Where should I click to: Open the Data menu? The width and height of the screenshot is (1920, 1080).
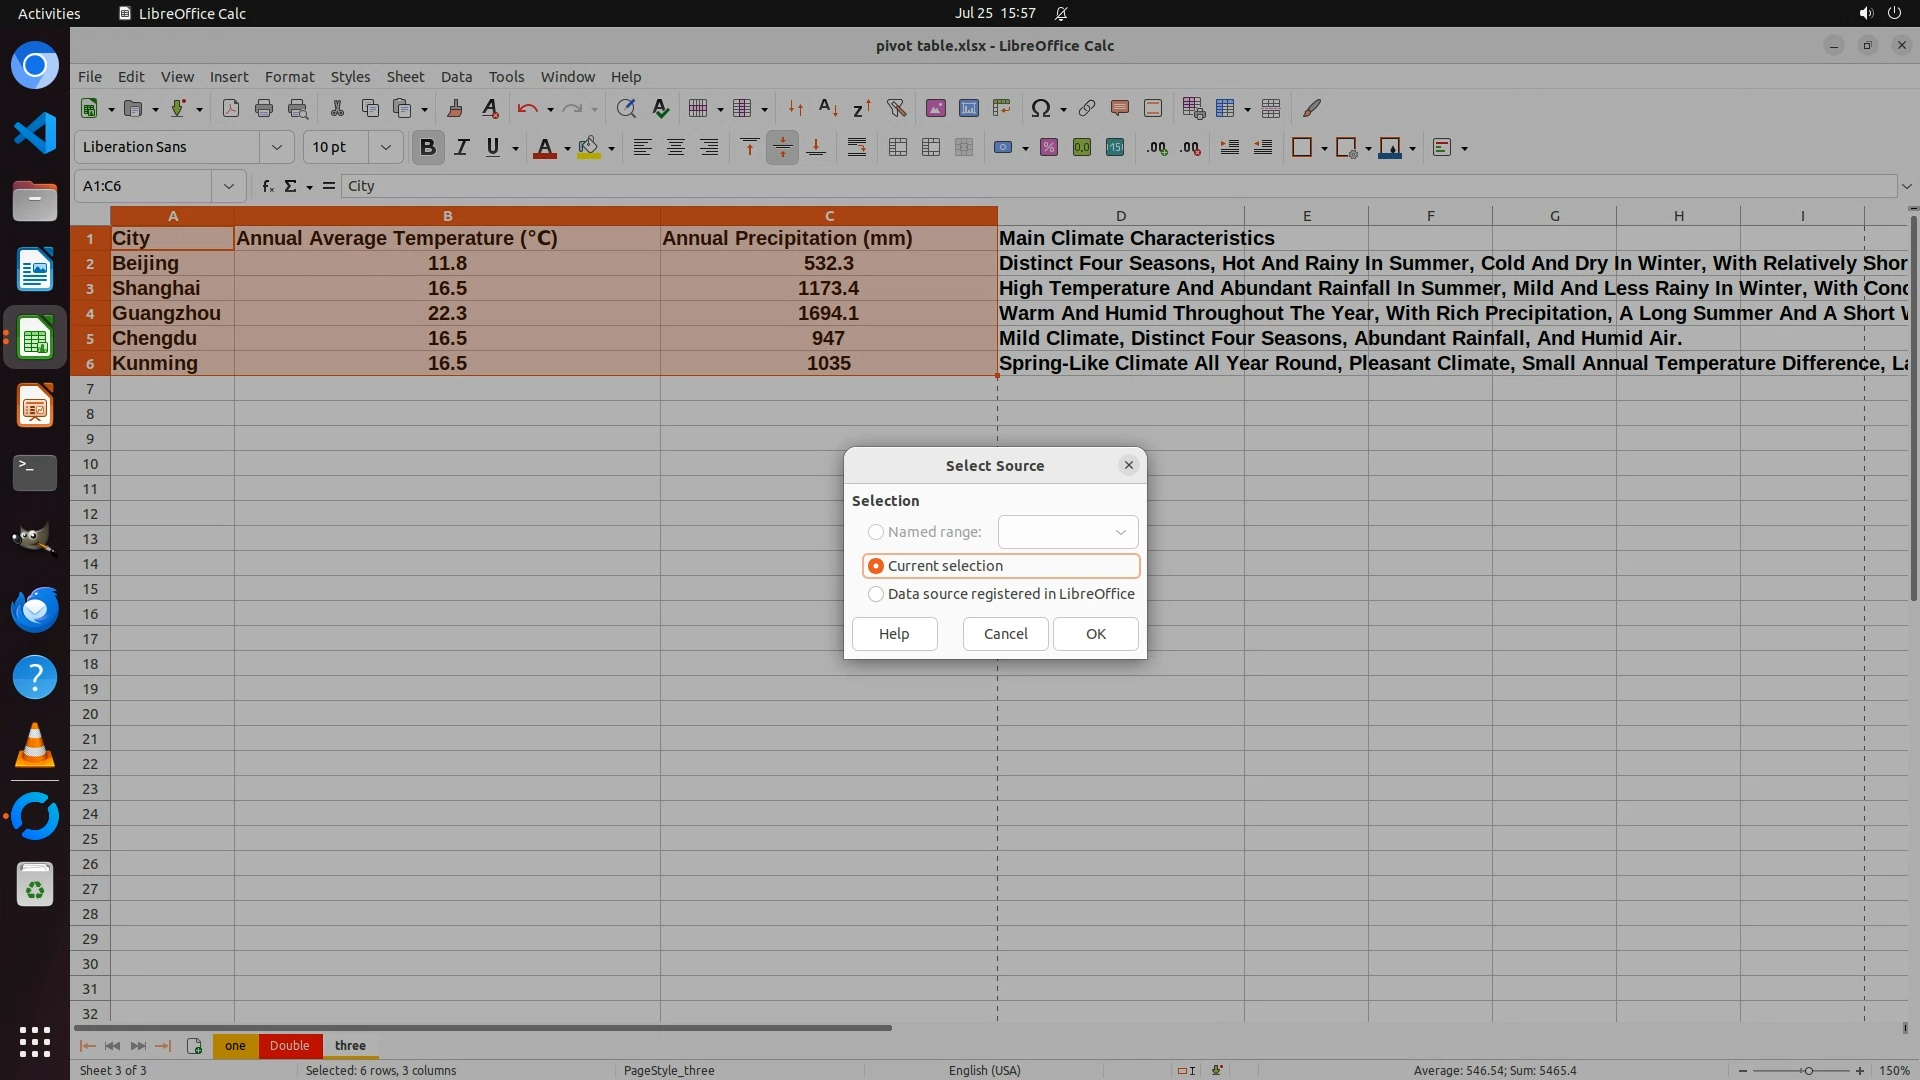pos(456,76)
